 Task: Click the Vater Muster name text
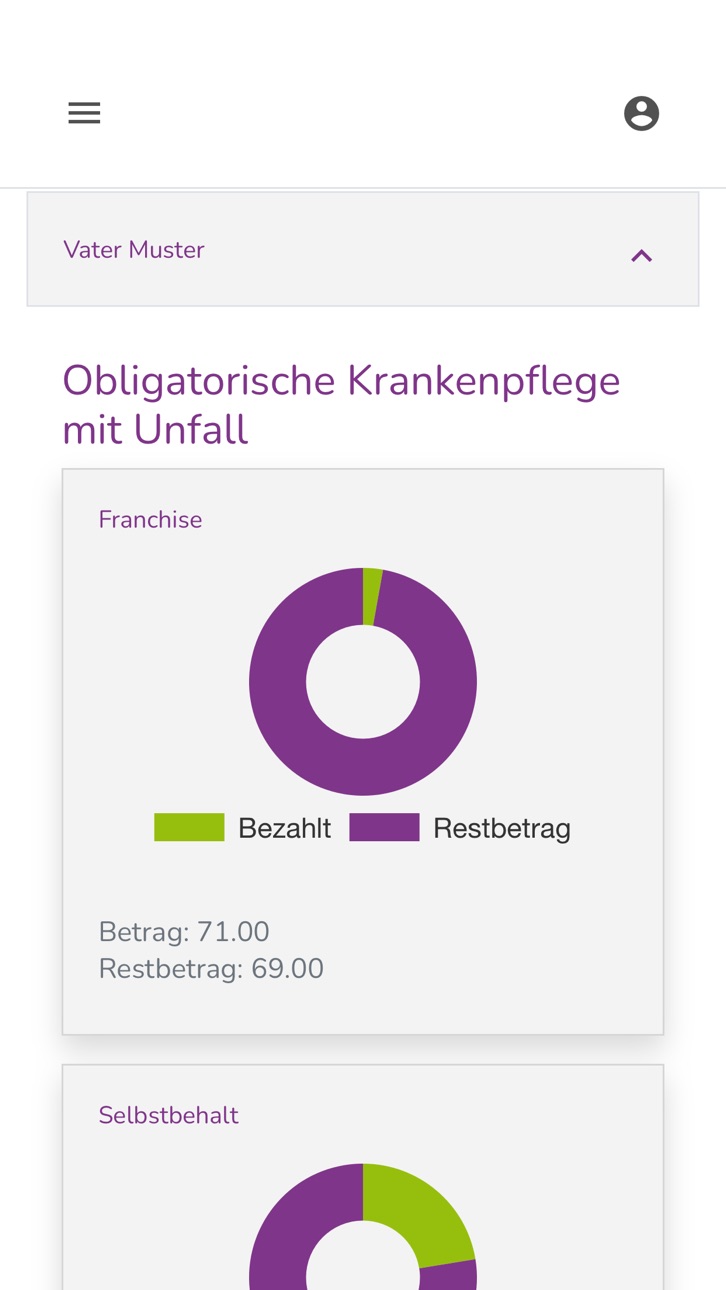(134, 250)
